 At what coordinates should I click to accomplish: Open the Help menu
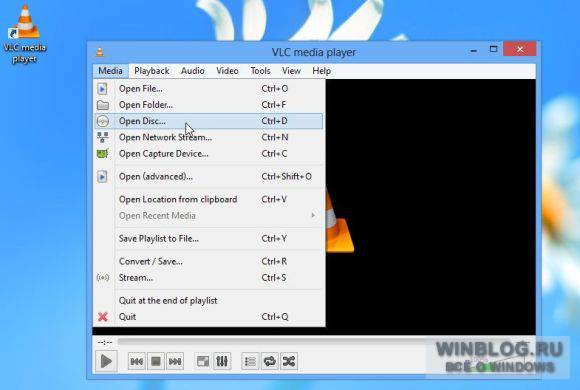(321, 71)
